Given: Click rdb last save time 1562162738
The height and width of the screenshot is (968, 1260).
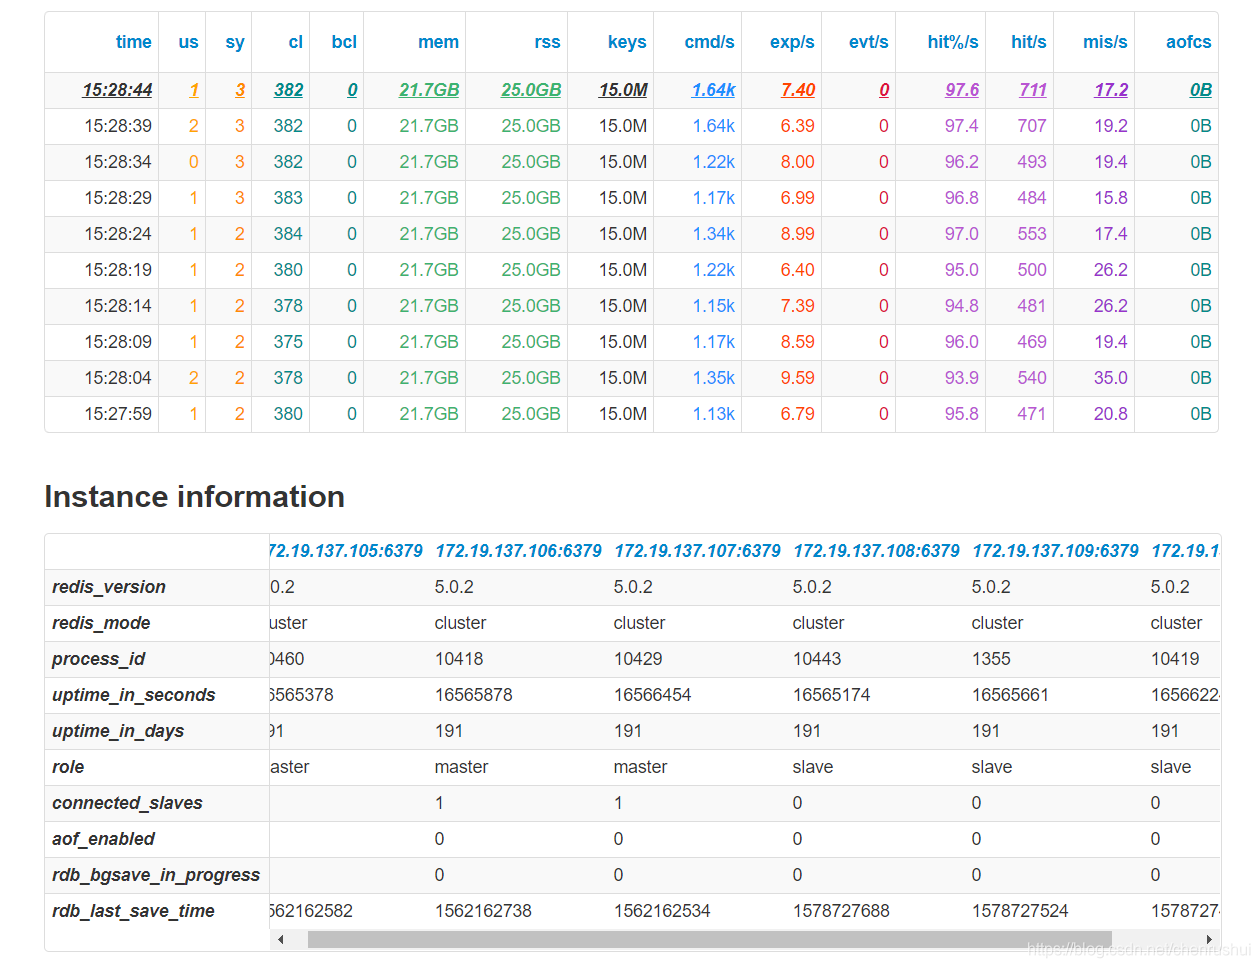Looking at the screenshot, I should coord(483,911).
